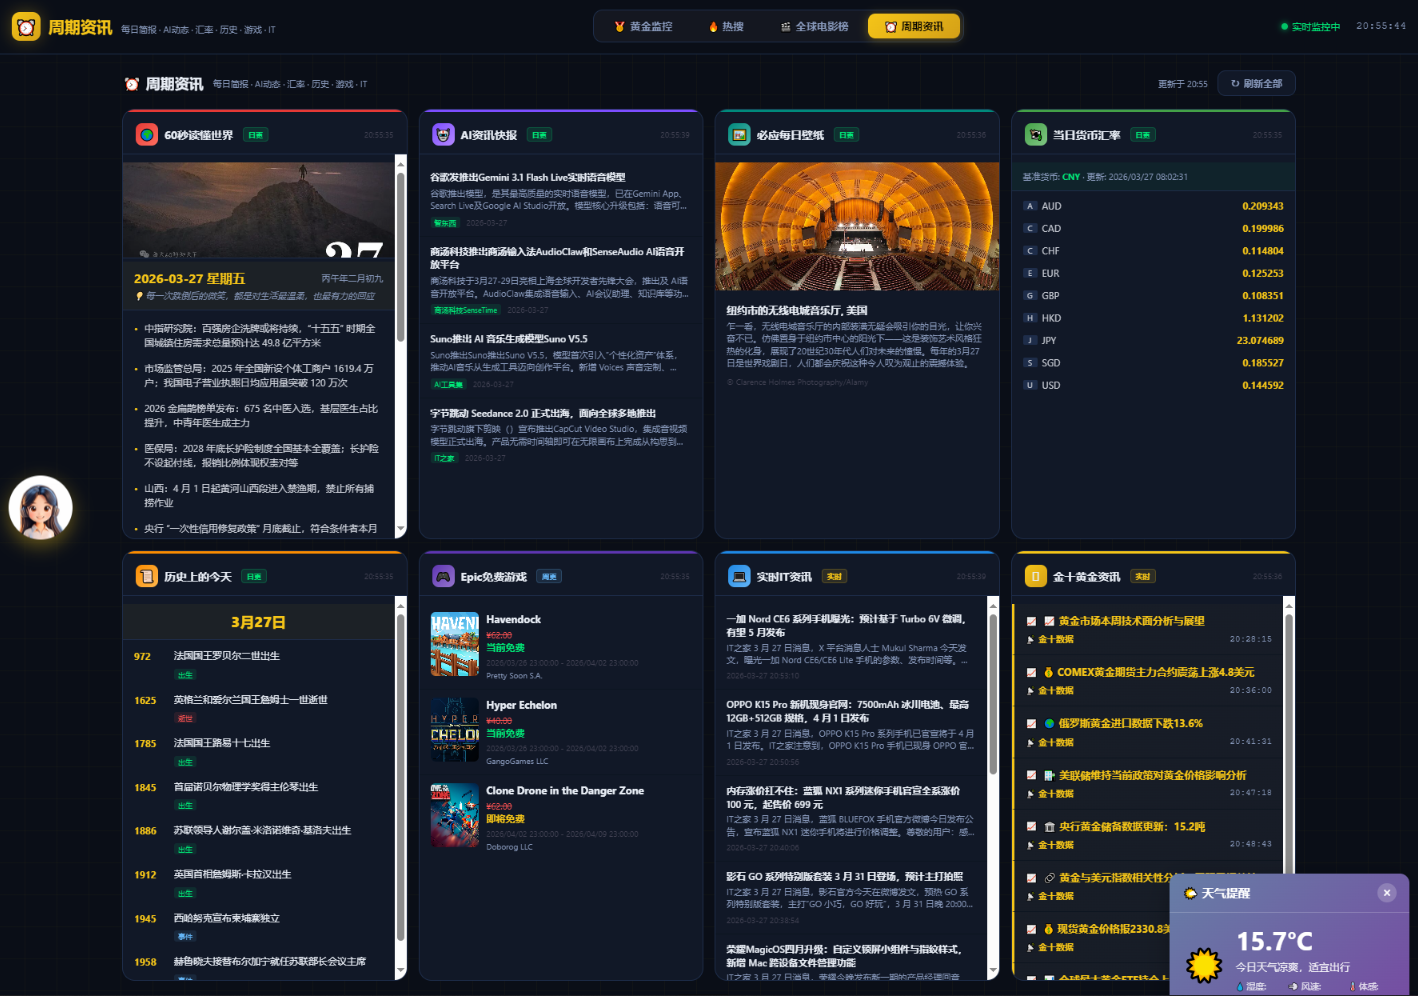1418x996 pixels.
Task: Click the 60秒读懂世界 card icon
Action: click(147, 135)
